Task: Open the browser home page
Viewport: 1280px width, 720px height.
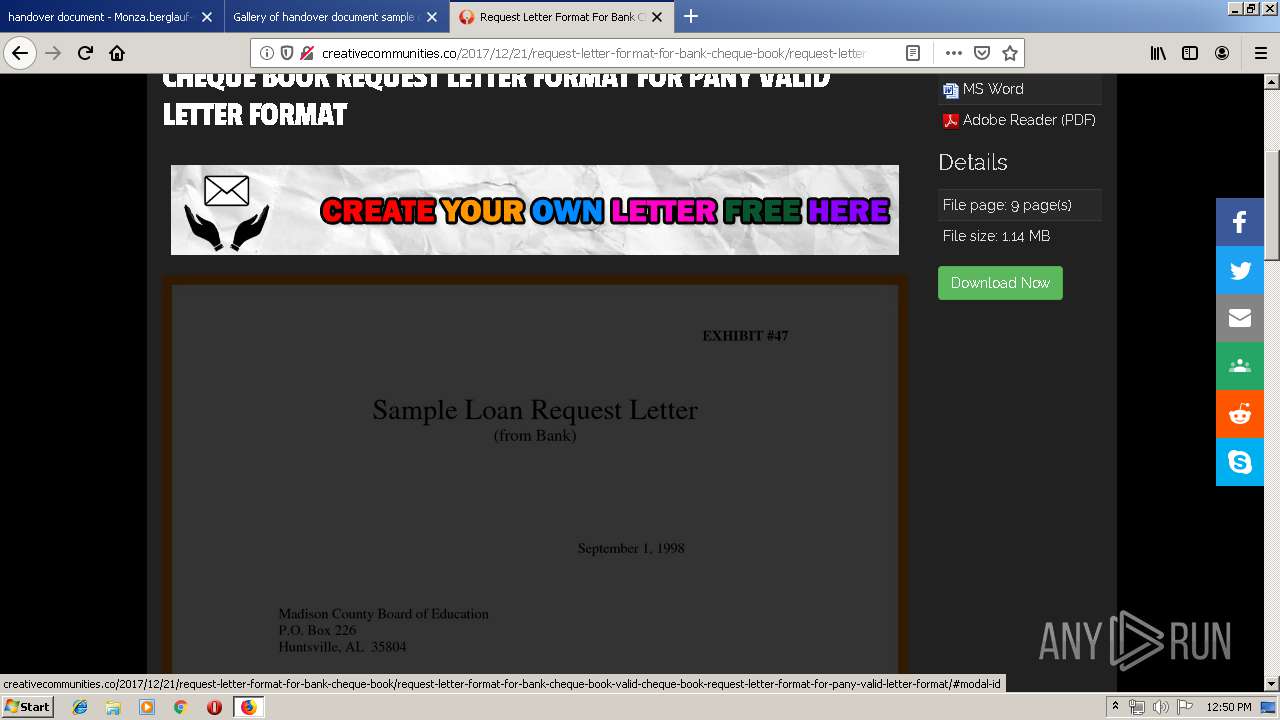Action: (117, 53)
